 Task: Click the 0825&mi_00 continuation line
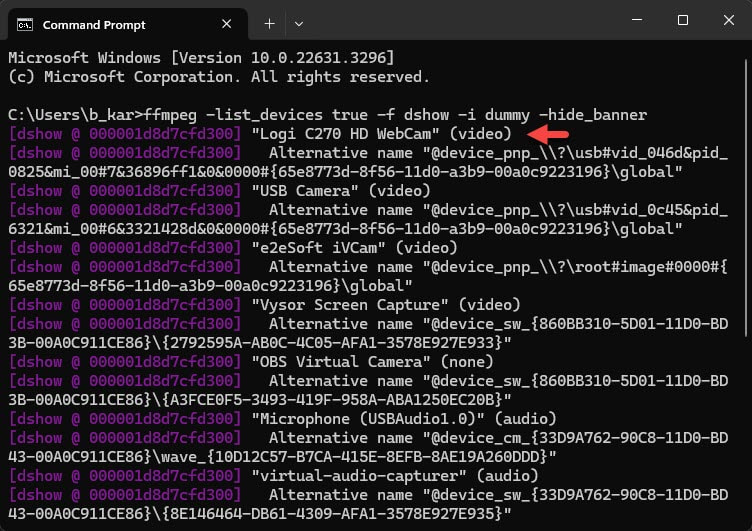coord(345,172)
